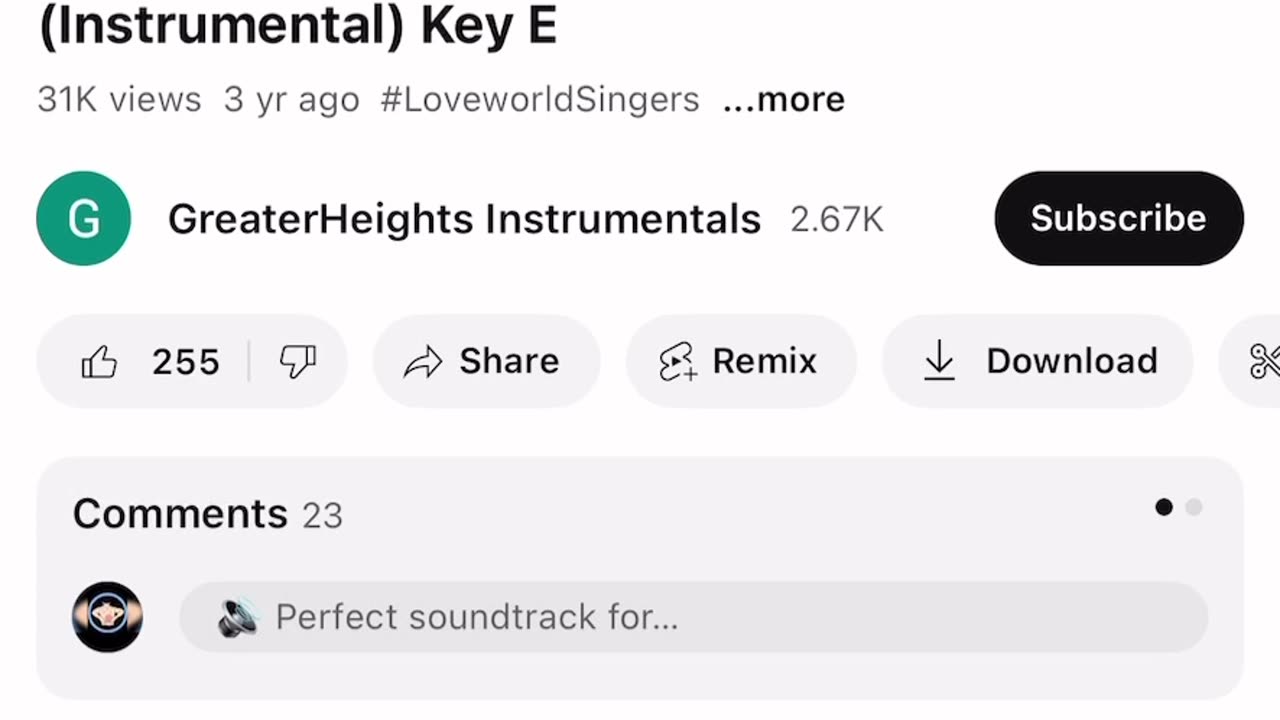Screen dimensions: 1280x720
Task: Click the thumbs-down dislike icon
Action: click(298, 362)
